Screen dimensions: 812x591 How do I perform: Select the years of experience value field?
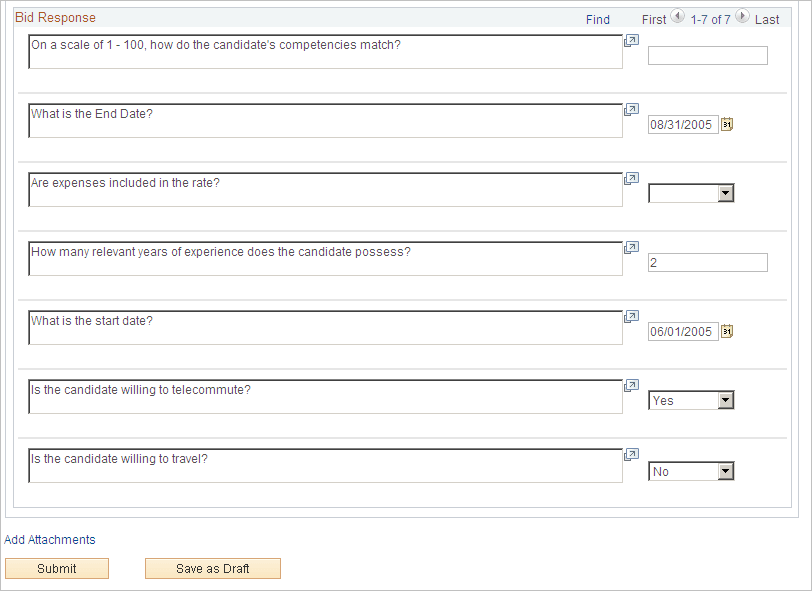pyautogui.click(x=707, y=262)
